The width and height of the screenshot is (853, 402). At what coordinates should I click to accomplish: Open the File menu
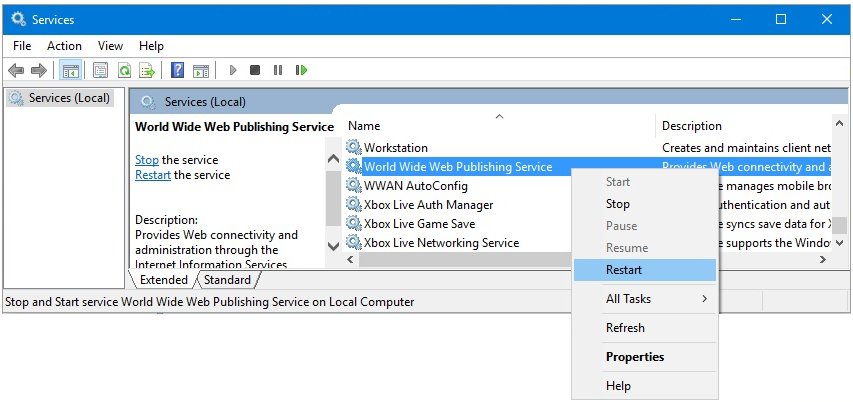pyautogui.click(x=22, y=46)
